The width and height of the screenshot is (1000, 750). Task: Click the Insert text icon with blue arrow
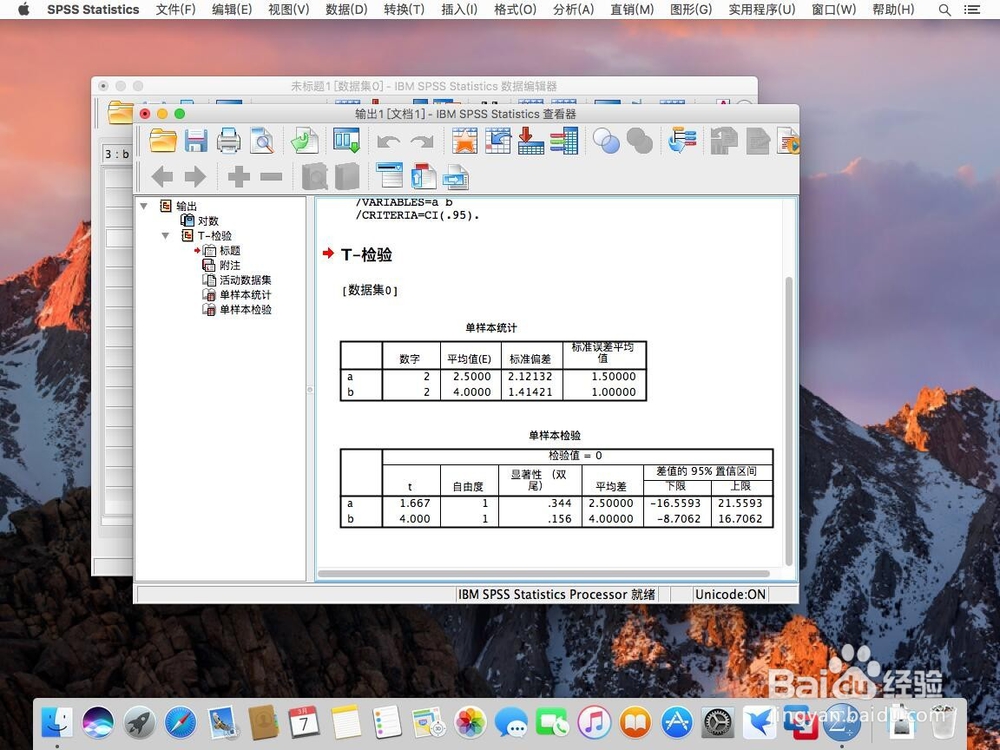click(x=456, y=177)
